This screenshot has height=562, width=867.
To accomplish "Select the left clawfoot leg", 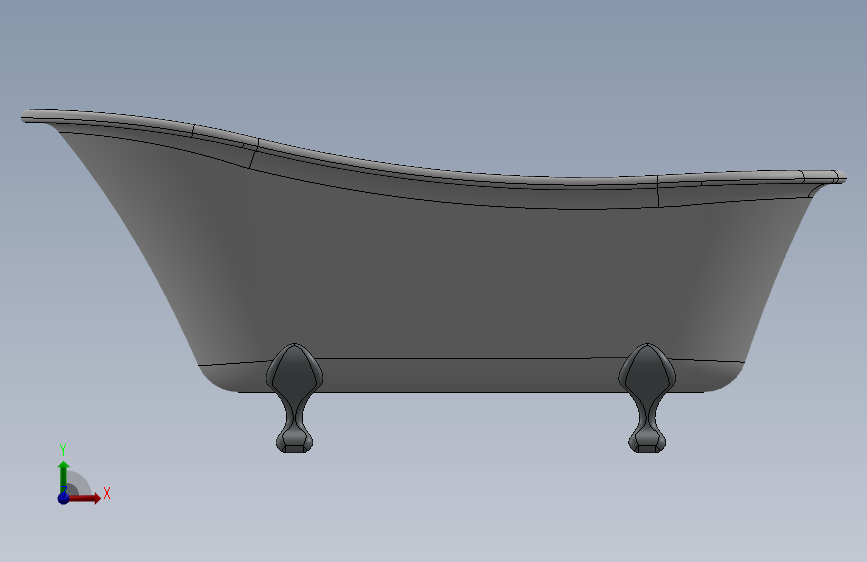I will click(x=294, y=398).
